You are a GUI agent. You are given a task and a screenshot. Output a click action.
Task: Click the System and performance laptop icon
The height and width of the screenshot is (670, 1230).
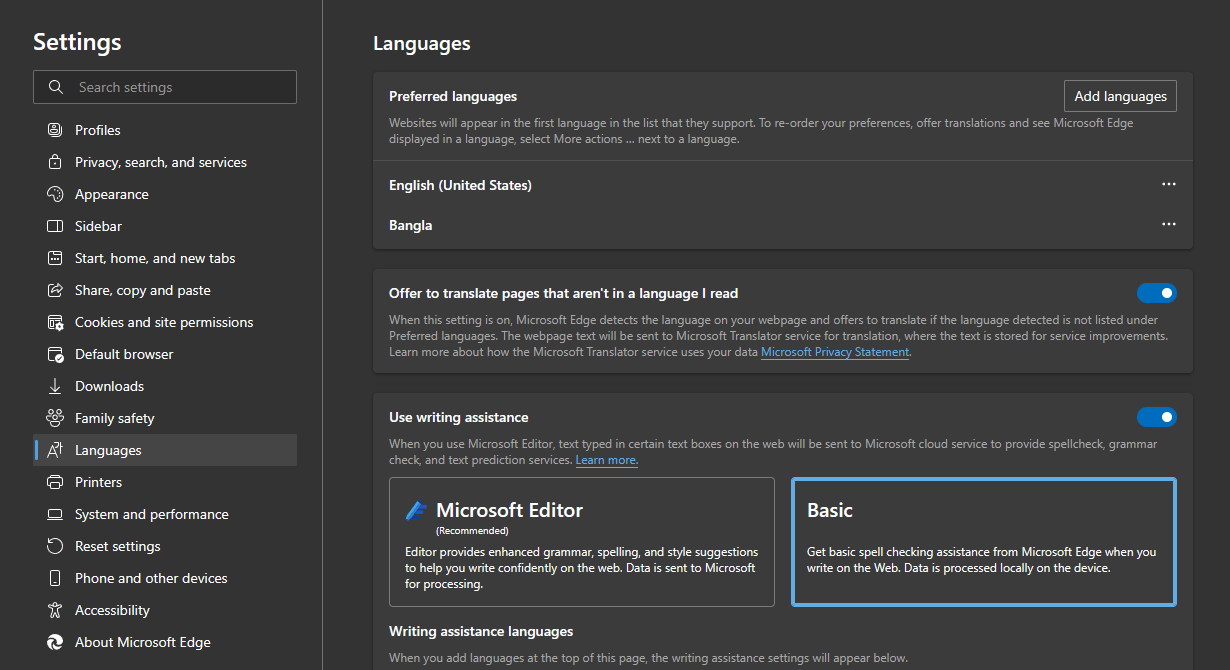[x=55, y=514]
